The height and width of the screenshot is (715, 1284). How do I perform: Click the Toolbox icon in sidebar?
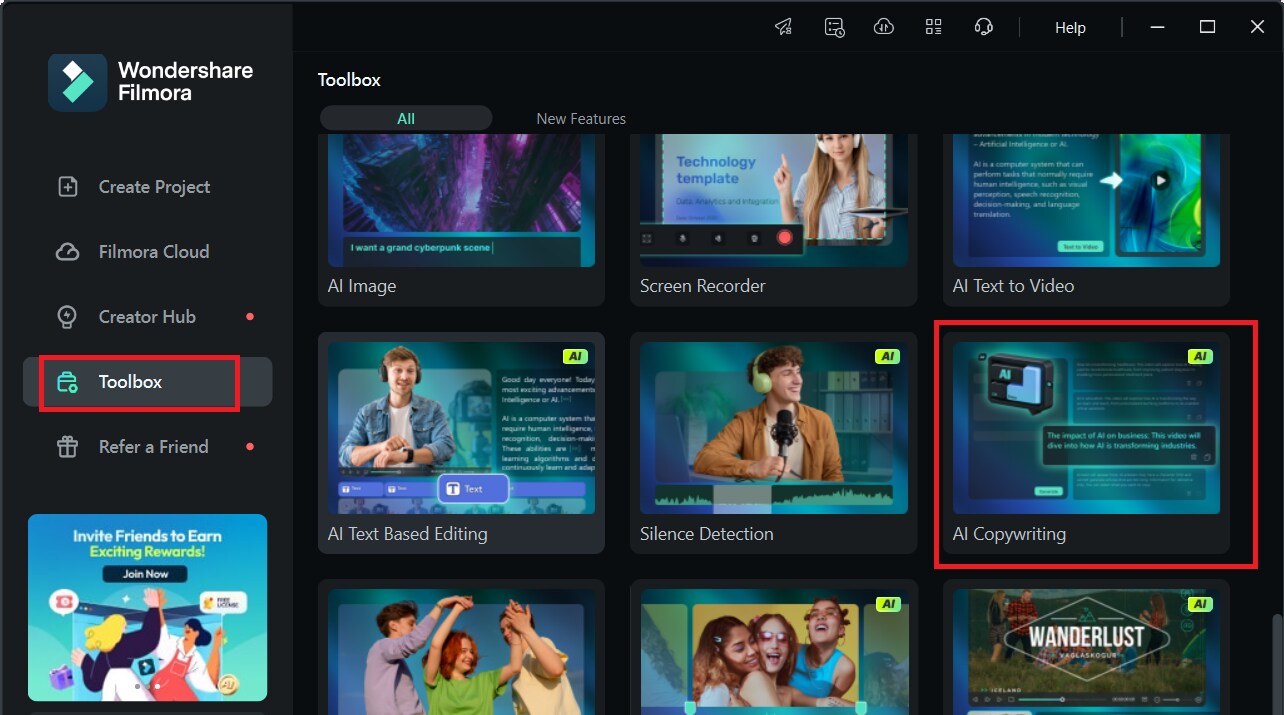[67, 382]
